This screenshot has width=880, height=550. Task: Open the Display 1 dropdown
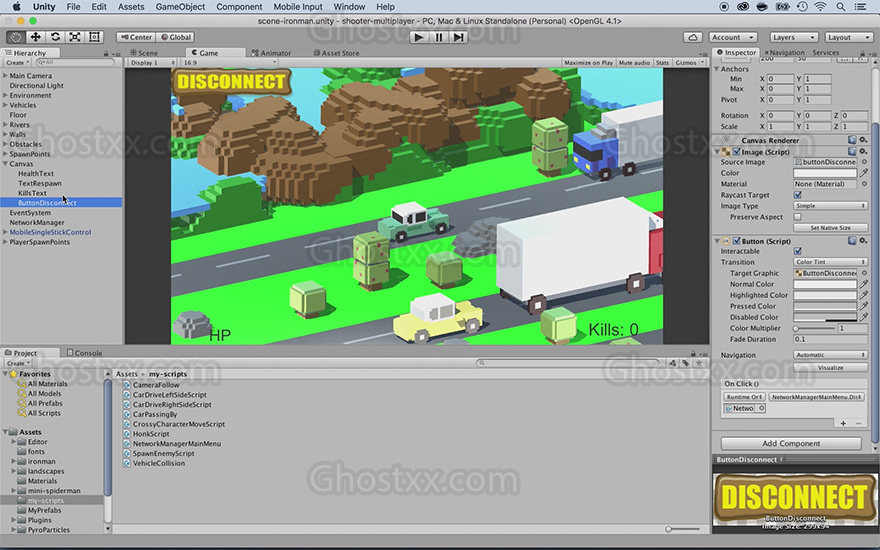(152, 63)
